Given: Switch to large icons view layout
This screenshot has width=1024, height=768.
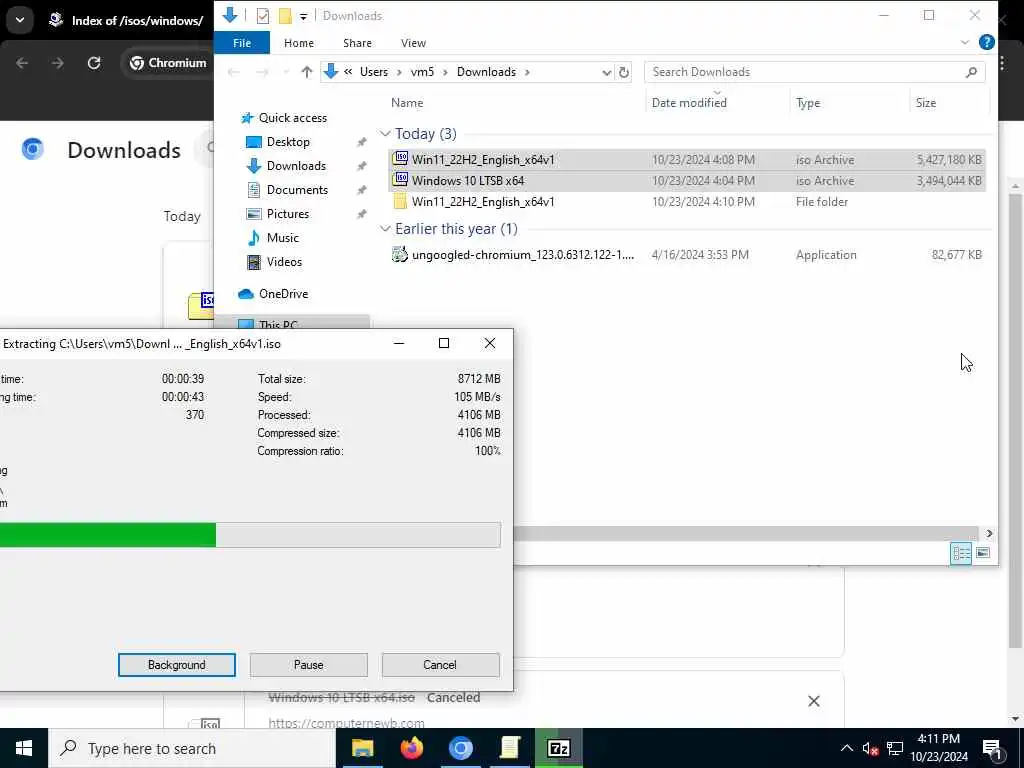Looking at the screenshot, I should (982, 553).
